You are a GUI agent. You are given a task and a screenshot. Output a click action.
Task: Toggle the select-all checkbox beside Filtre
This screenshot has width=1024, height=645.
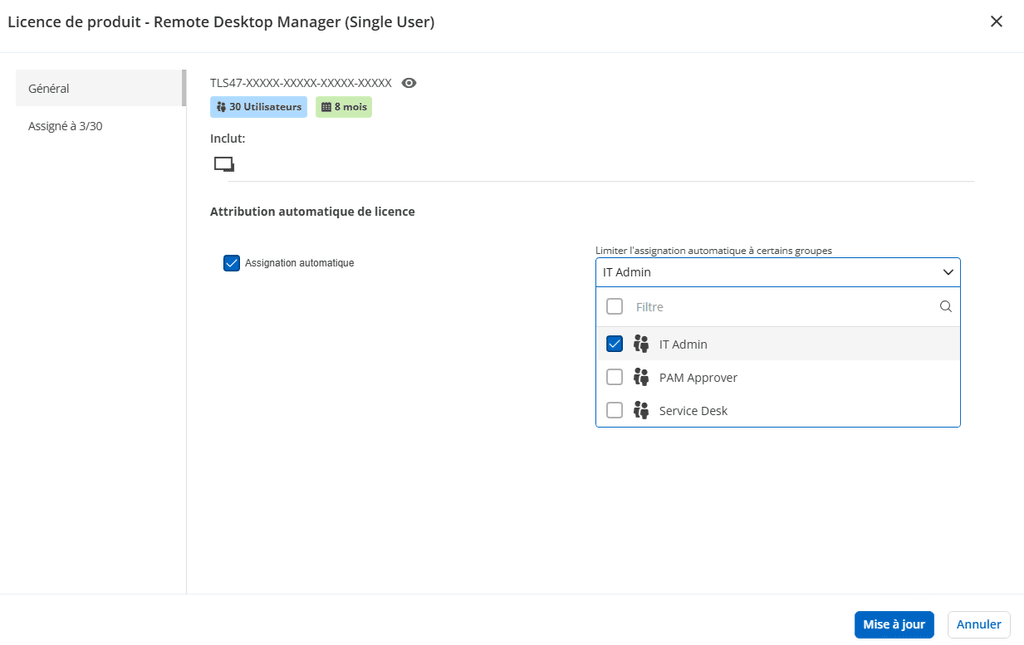tap(615, 307)
